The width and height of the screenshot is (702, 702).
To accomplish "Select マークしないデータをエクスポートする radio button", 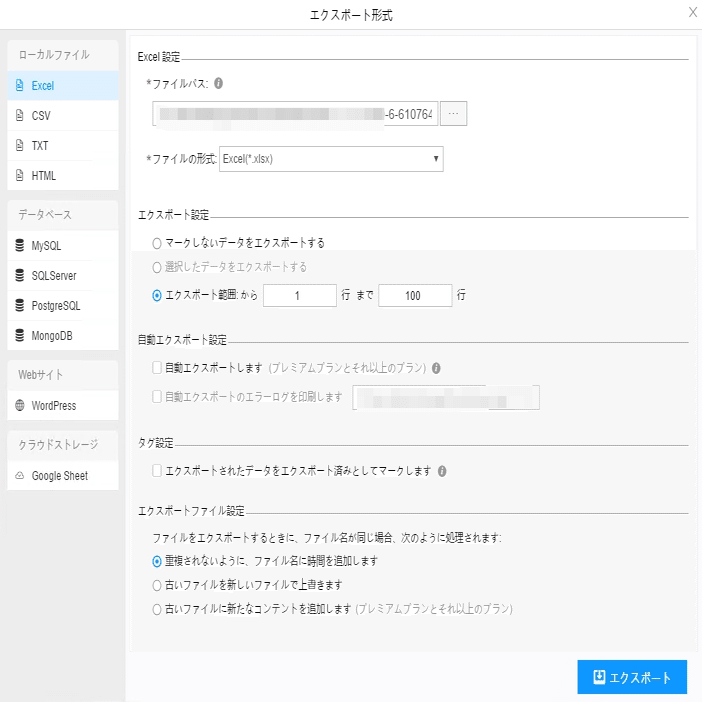I will click(156, 243).
